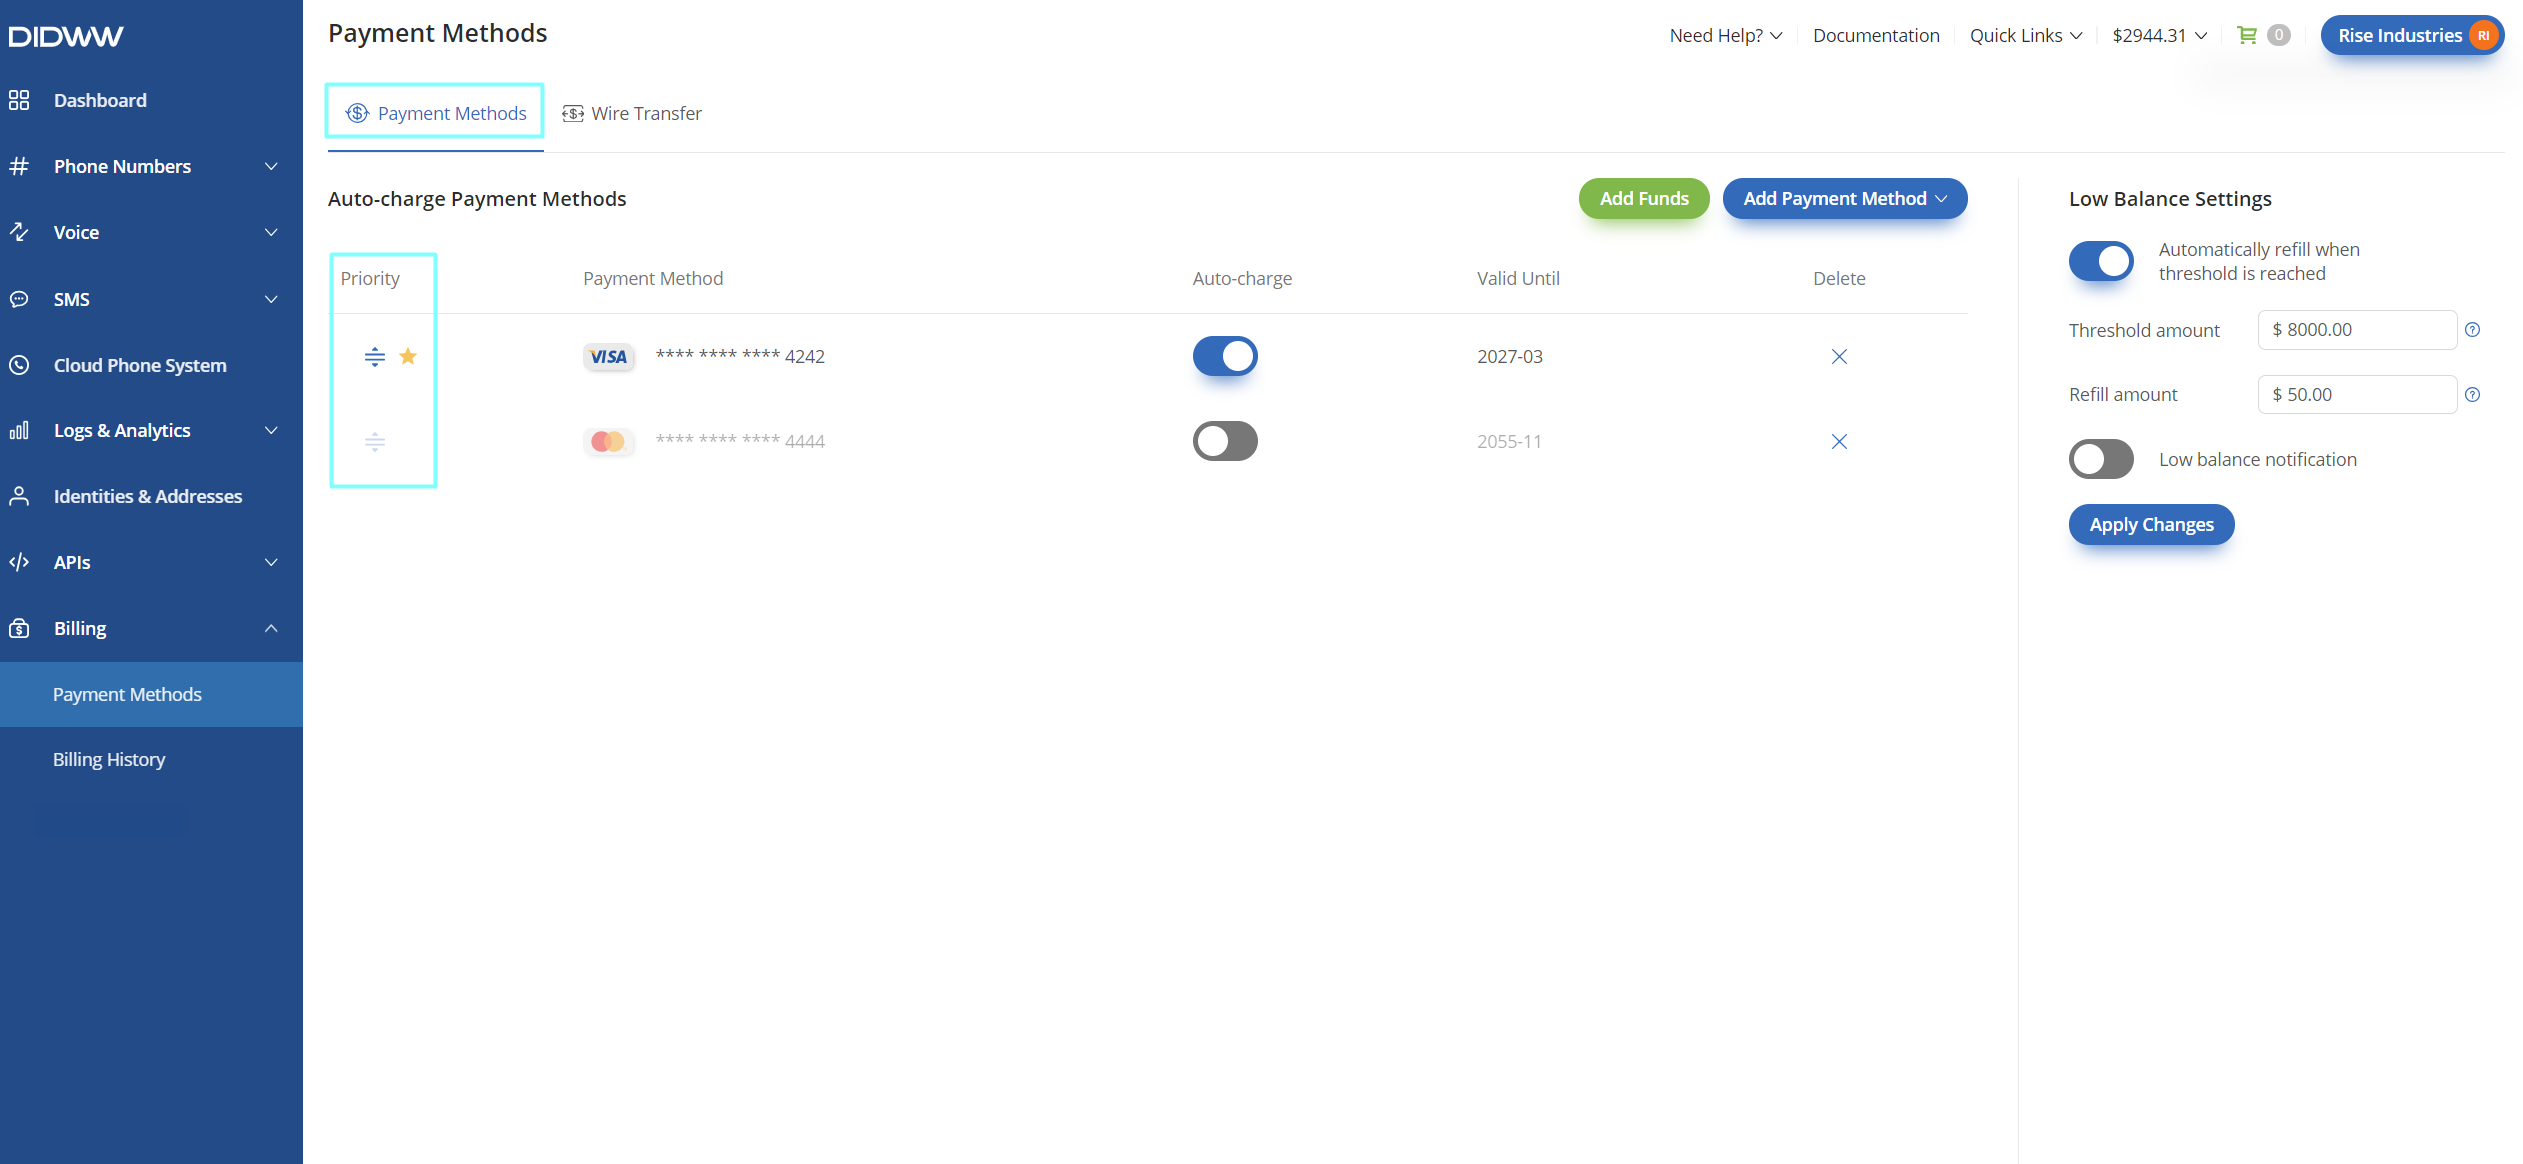Expand Logs & Analytics chevron
The height and width of the screenshot is (1164, 2523).
tap(271, 430)
